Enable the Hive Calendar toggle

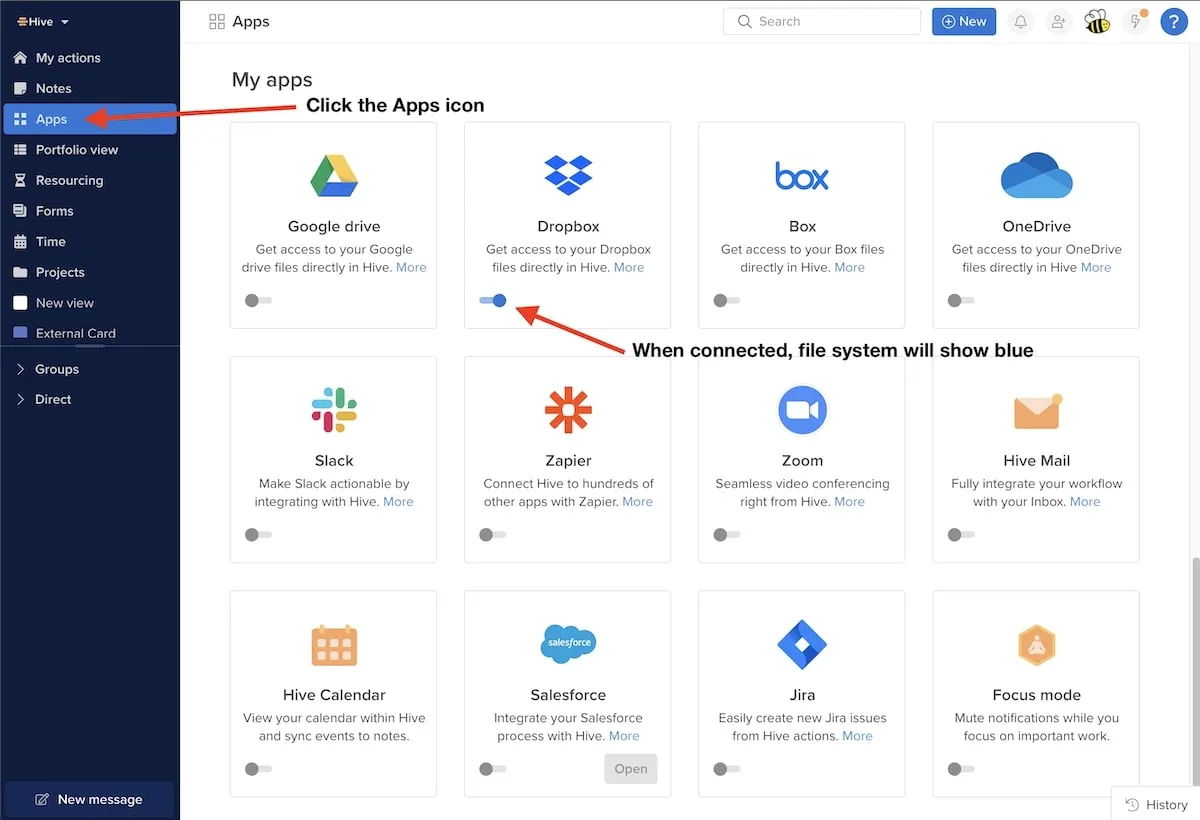[x=258, y=769]
